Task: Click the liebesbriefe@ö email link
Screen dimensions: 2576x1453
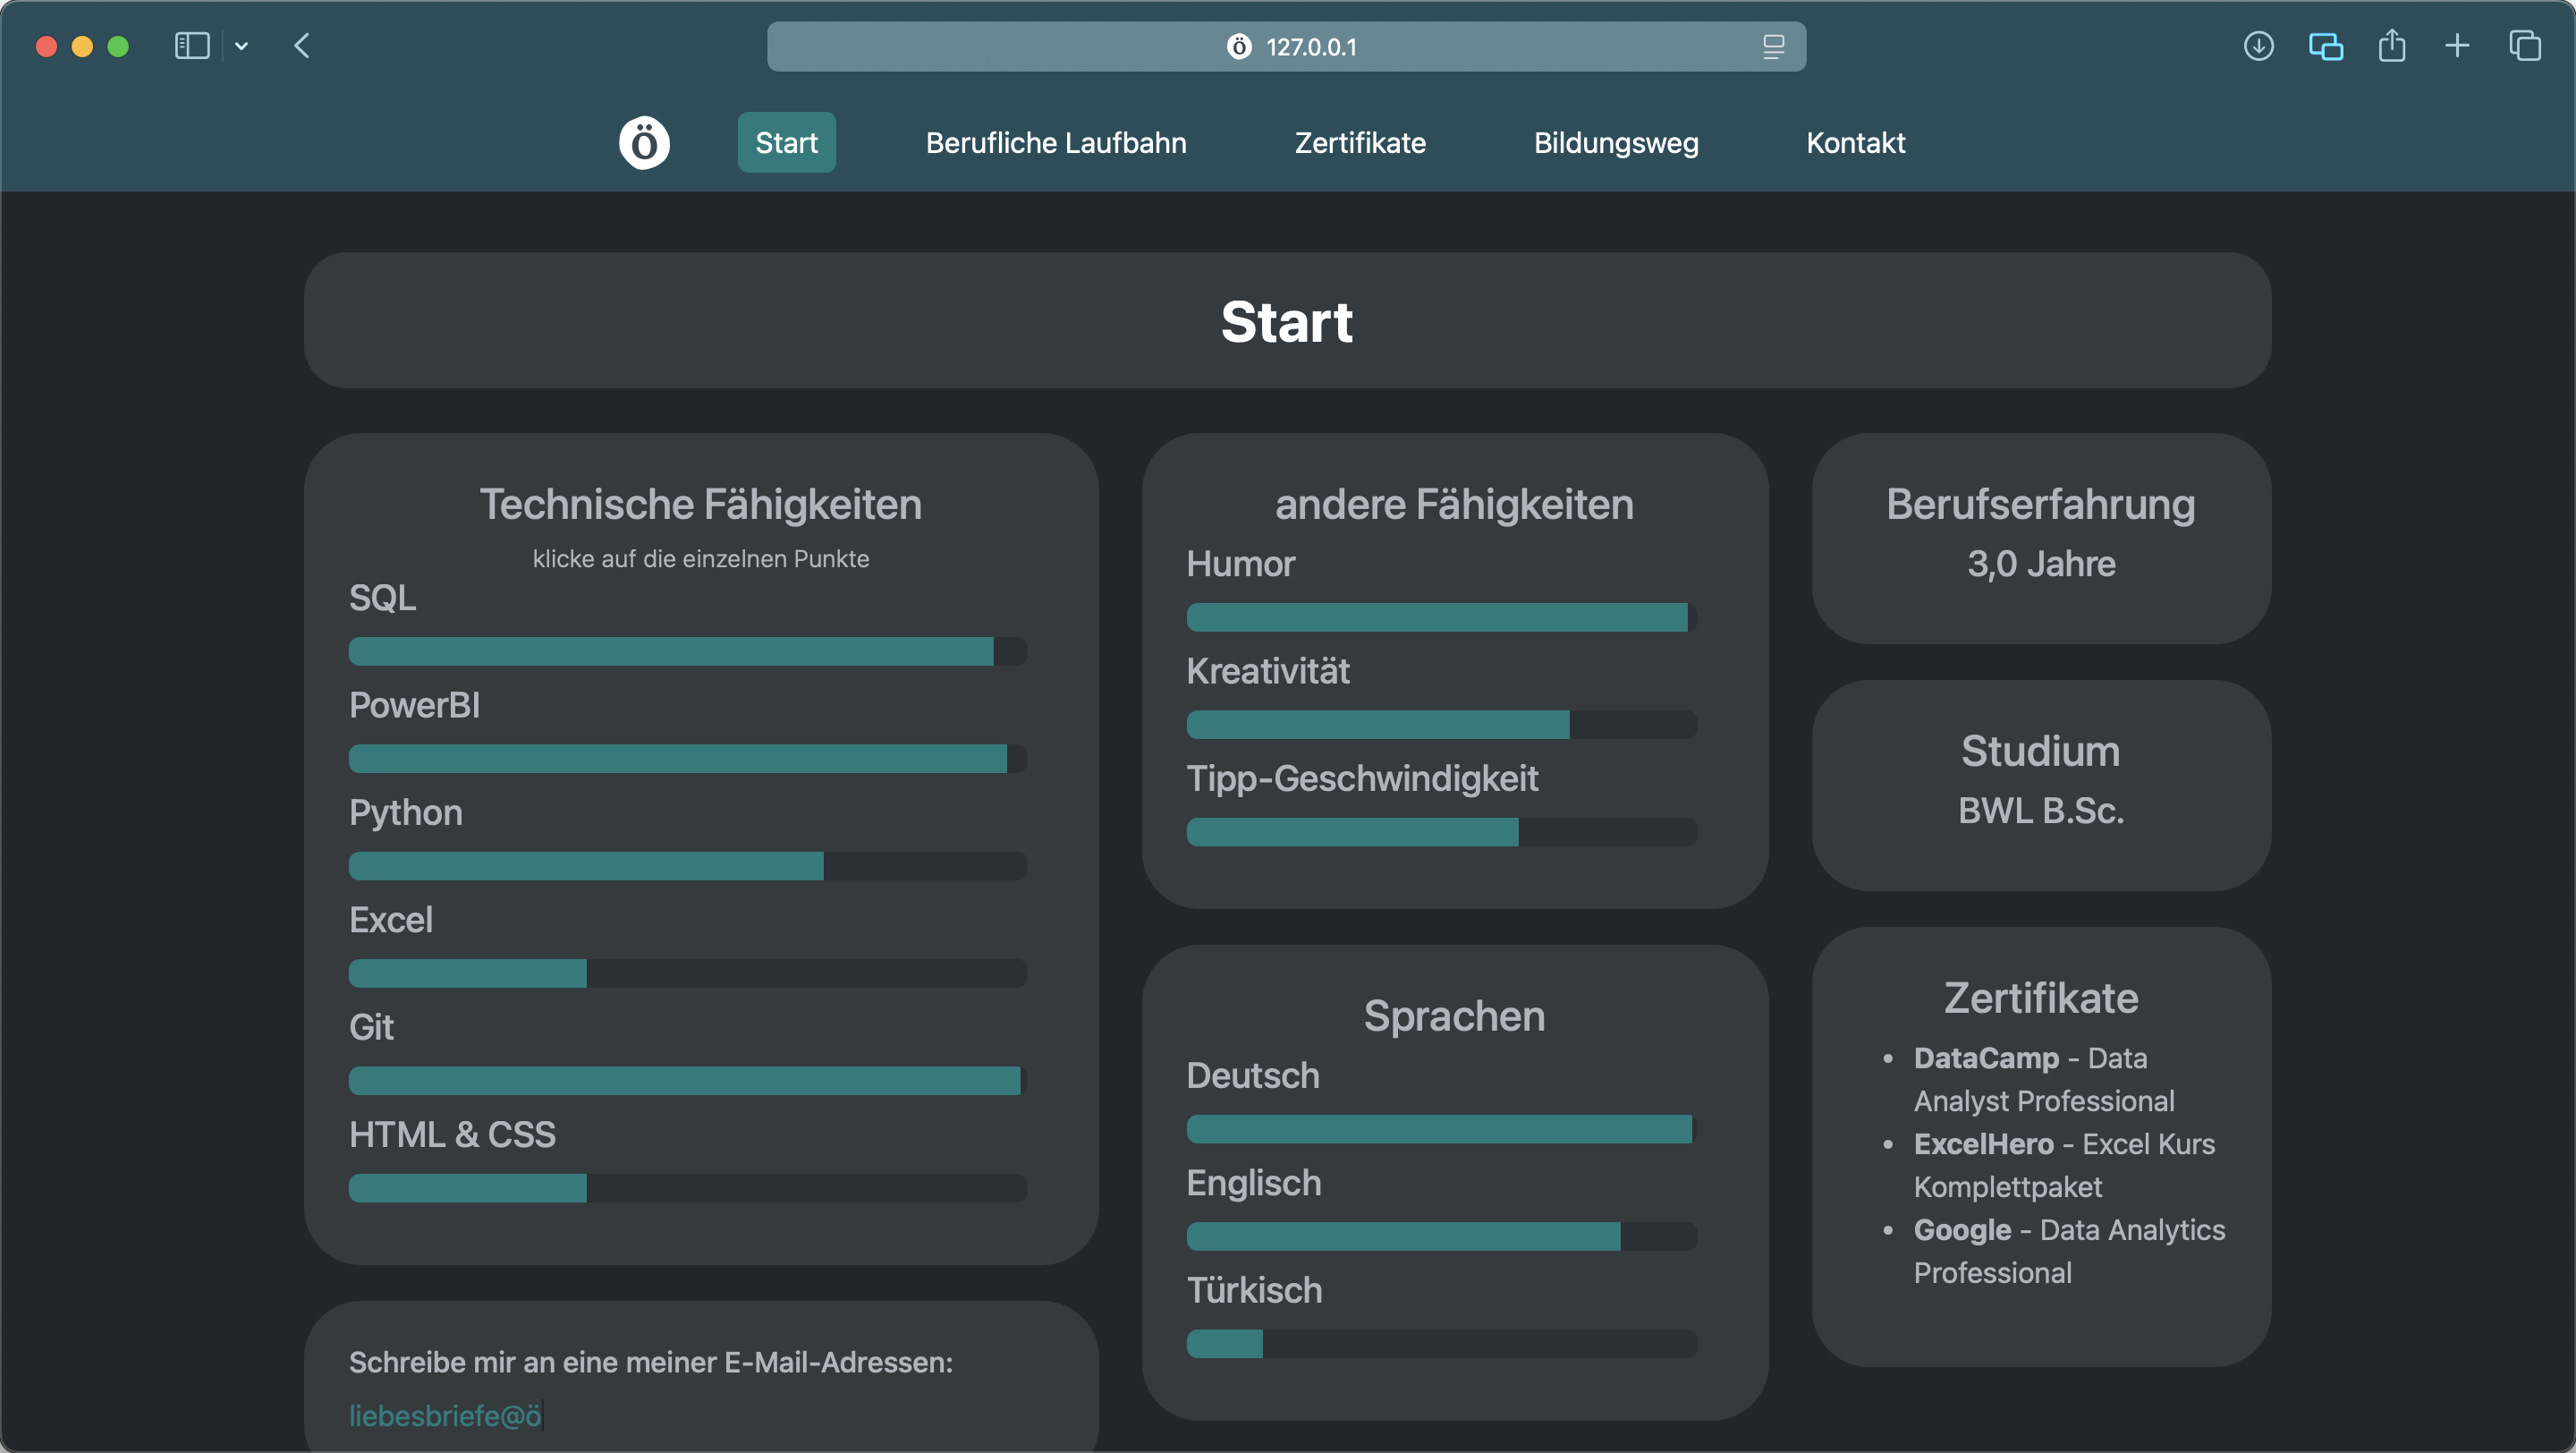Action: coord(445,1416)
